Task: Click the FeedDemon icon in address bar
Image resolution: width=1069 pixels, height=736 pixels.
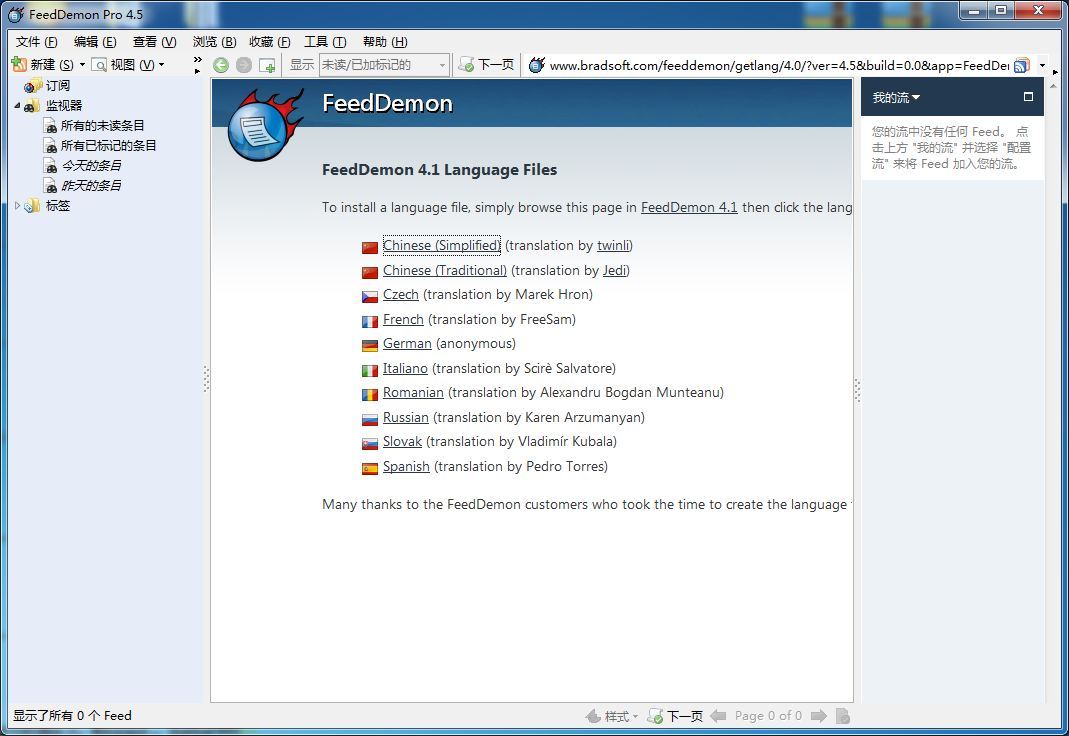Action: pos(537,65)
